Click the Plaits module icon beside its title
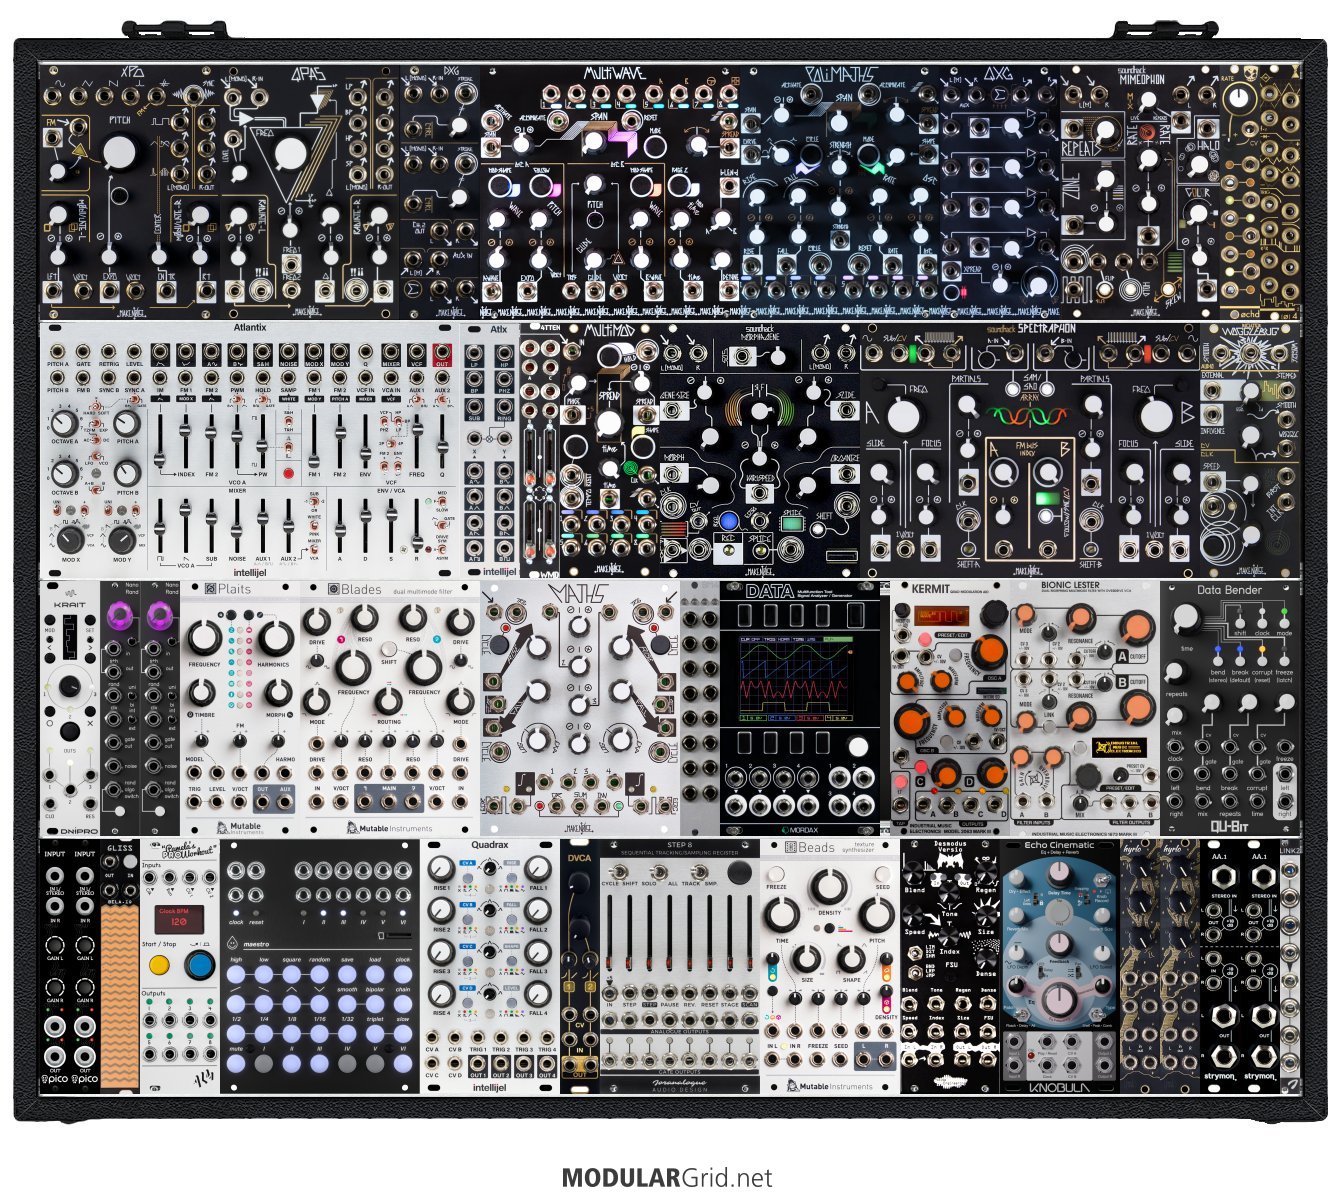This screenshot has width=1335, height=1199. (x=210, y=589)
